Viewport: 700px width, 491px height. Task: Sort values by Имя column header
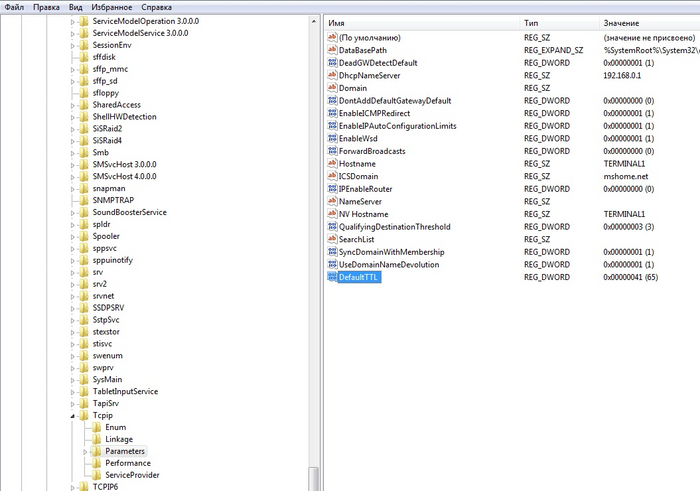[422, 23]
